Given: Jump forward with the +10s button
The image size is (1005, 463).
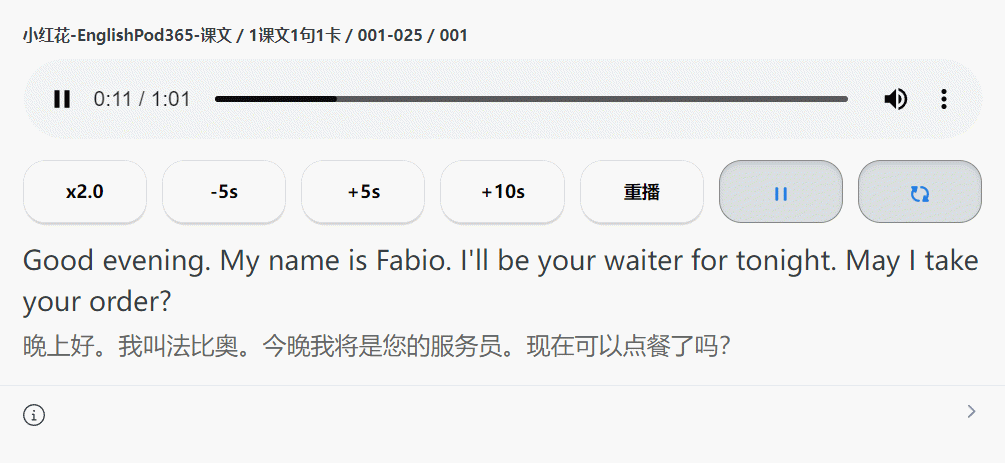Looking at the screenshot, I should tap(502, 192).
